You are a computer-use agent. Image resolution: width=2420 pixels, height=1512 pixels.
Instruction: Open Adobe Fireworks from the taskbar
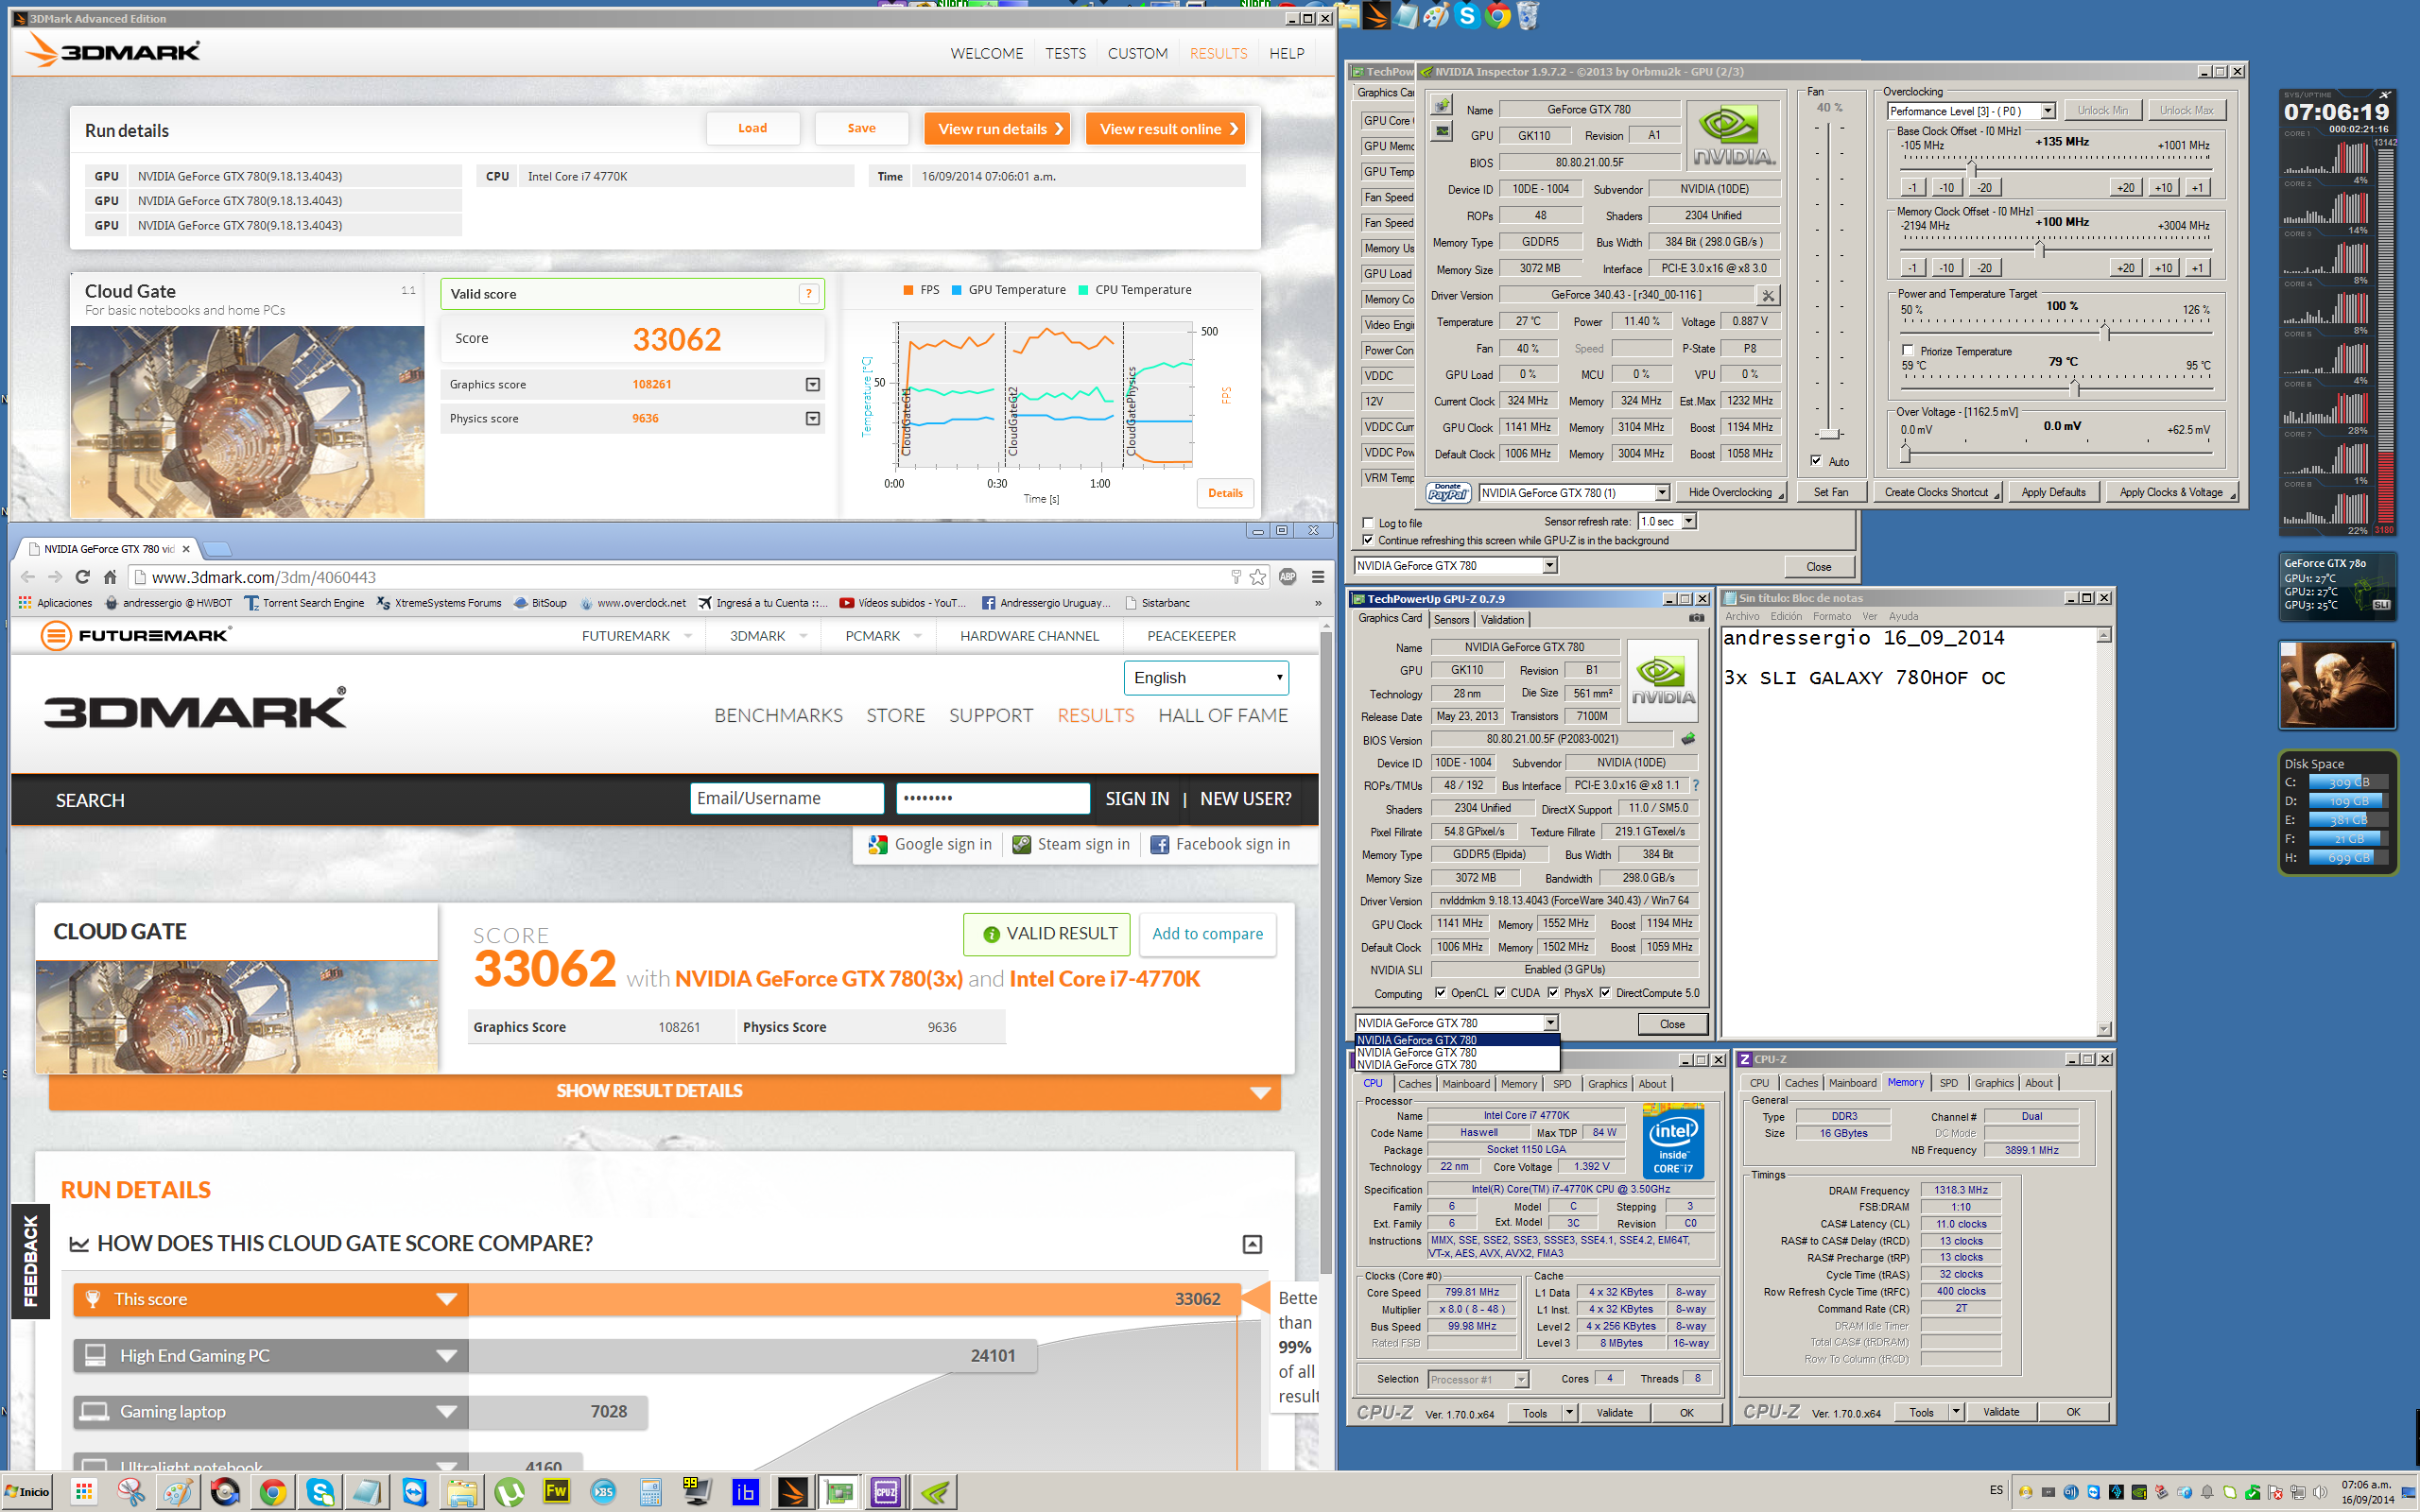pyautogui.click(x=556, y=1492)
